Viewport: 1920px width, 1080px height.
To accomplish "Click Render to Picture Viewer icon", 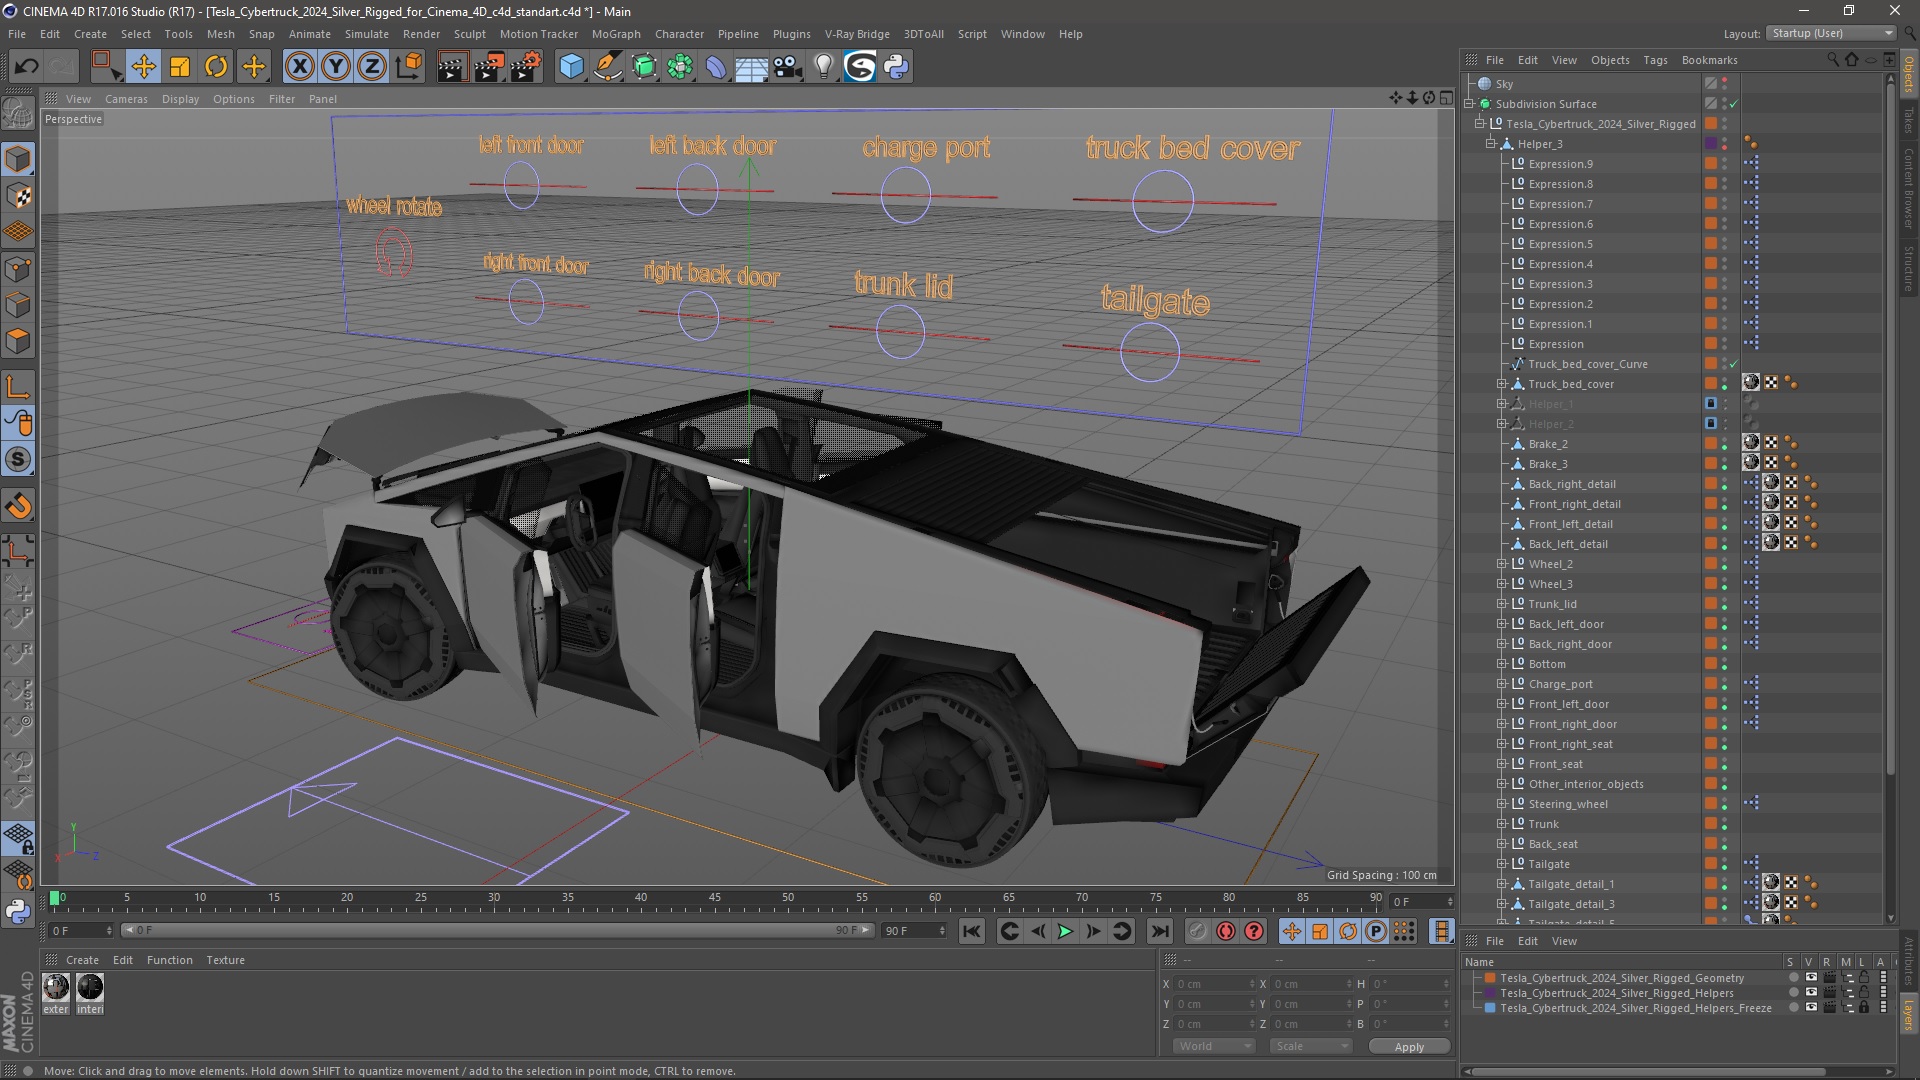I will (489, 67).
